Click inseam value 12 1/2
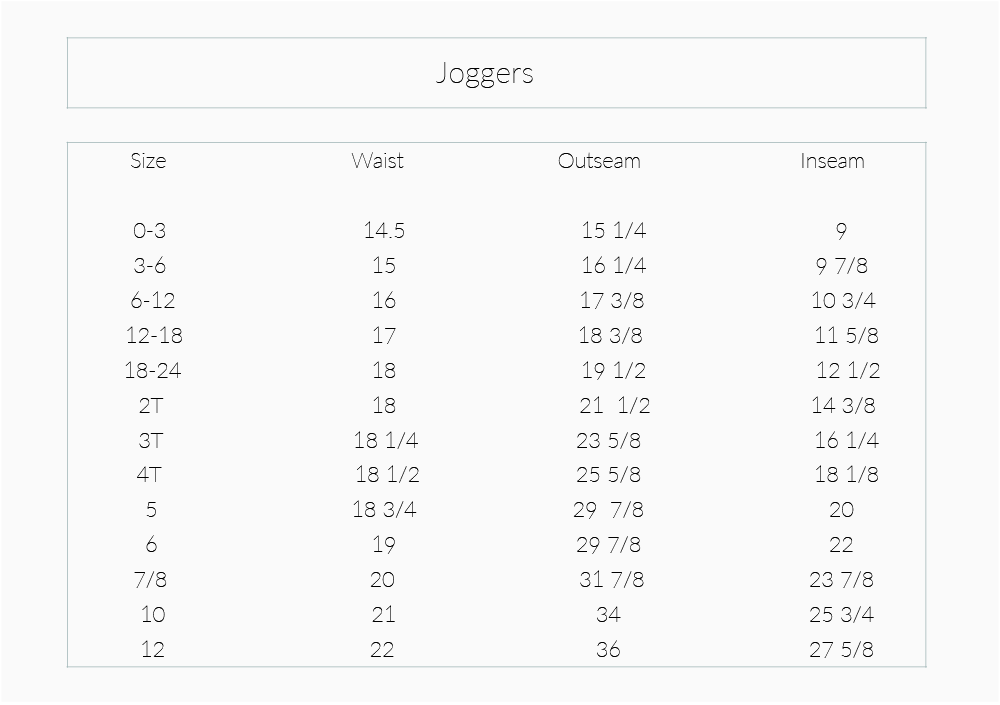 [848, 371]
